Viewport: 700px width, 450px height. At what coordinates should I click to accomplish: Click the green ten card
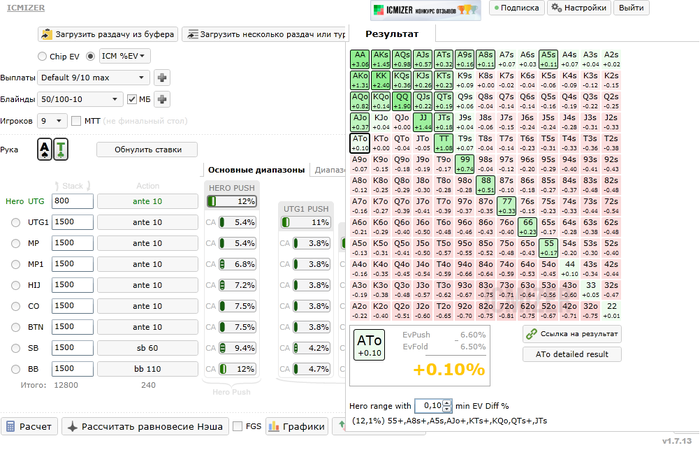point(61,149)
